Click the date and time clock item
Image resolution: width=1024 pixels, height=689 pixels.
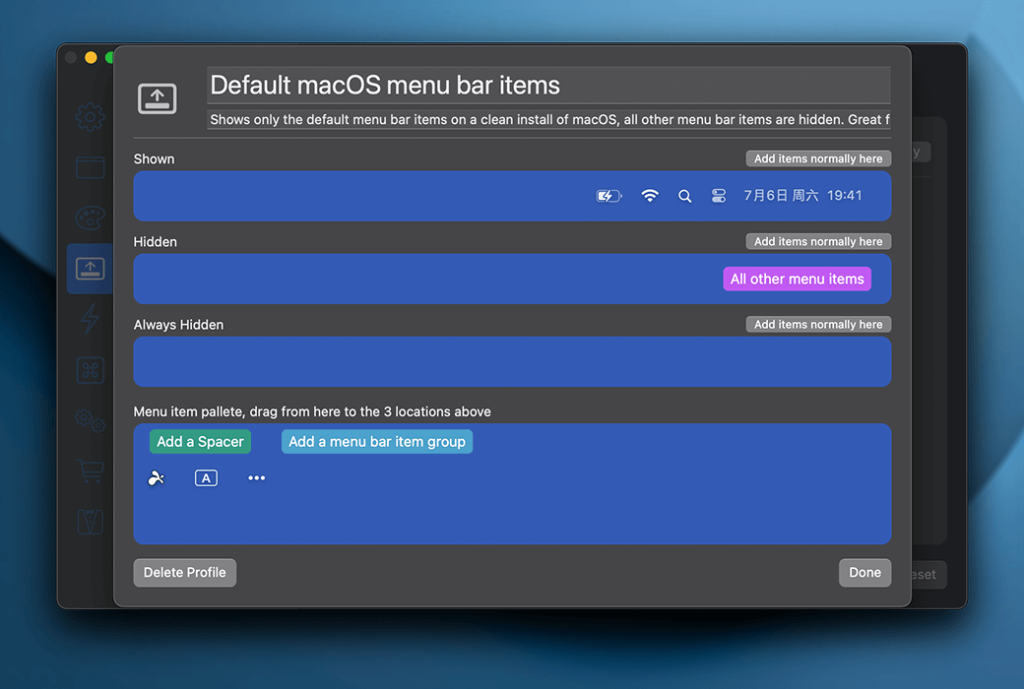(x=802, y=196)
